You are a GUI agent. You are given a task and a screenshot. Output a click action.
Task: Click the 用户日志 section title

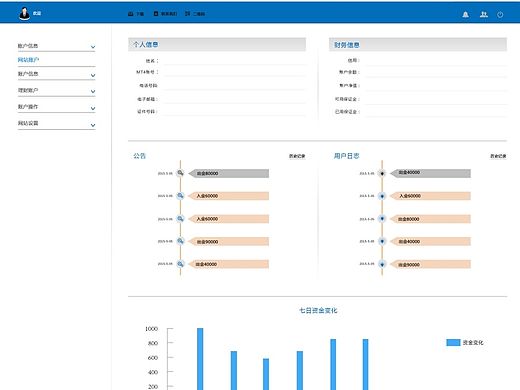pos(347,156)
